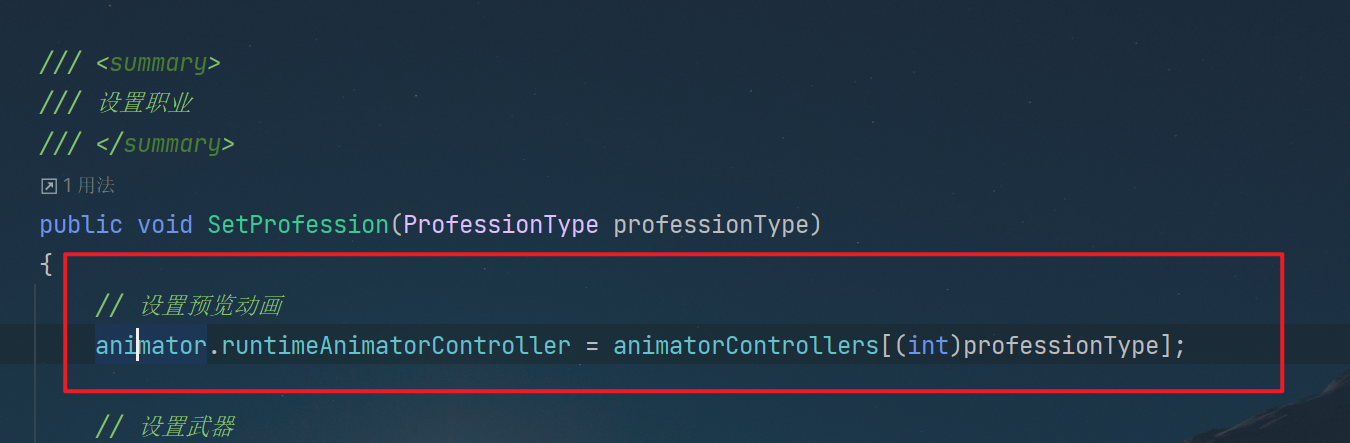Click the void return type keyword
The height and width of the screenshot is (443, 1350).
point(164,225)
